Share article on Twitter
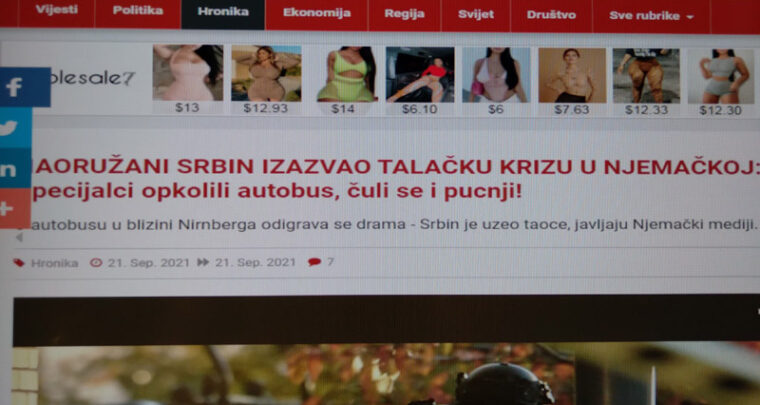 pos(16,128)
